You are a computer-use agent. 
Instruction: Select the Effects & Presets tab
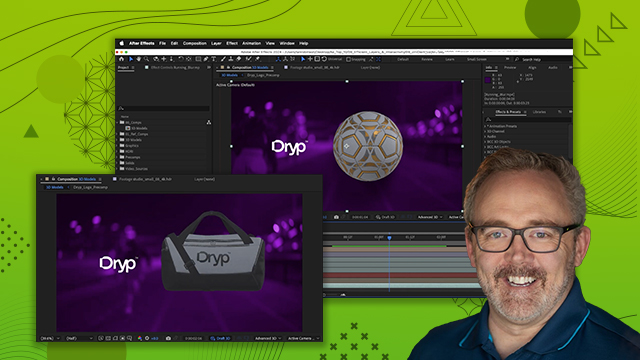pyautogui.click(x=508, y=112)
